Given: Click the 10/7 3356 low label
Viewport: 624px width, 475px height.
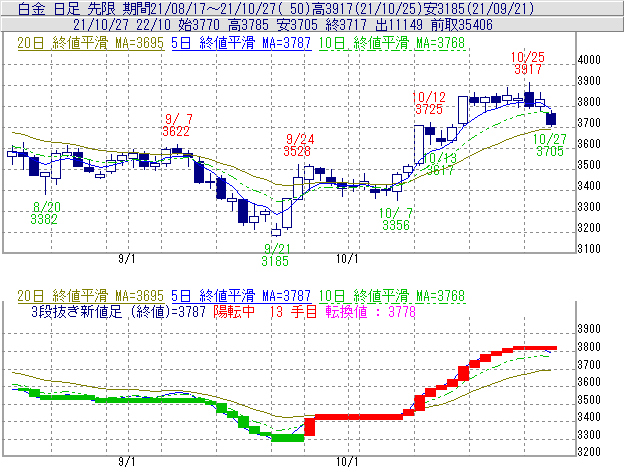Looking at the screenshot, I should [396, 219].
